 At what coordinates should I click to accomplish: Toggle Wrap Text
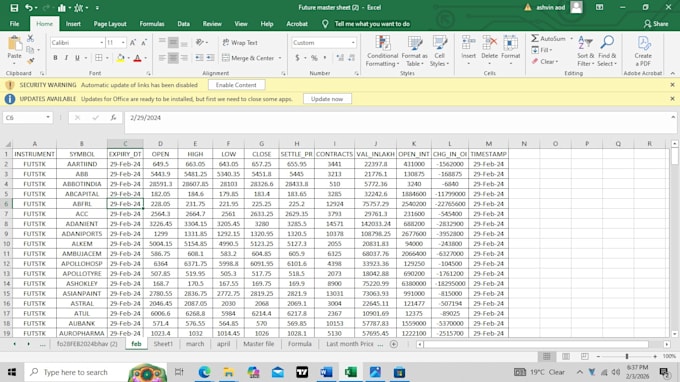[240, 42]
